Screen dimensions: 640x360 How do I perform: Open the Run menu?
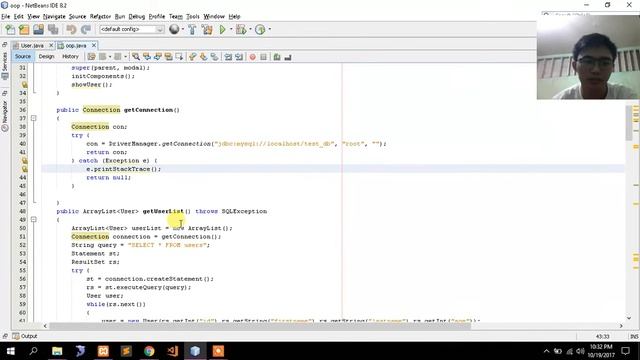(120, 16)
